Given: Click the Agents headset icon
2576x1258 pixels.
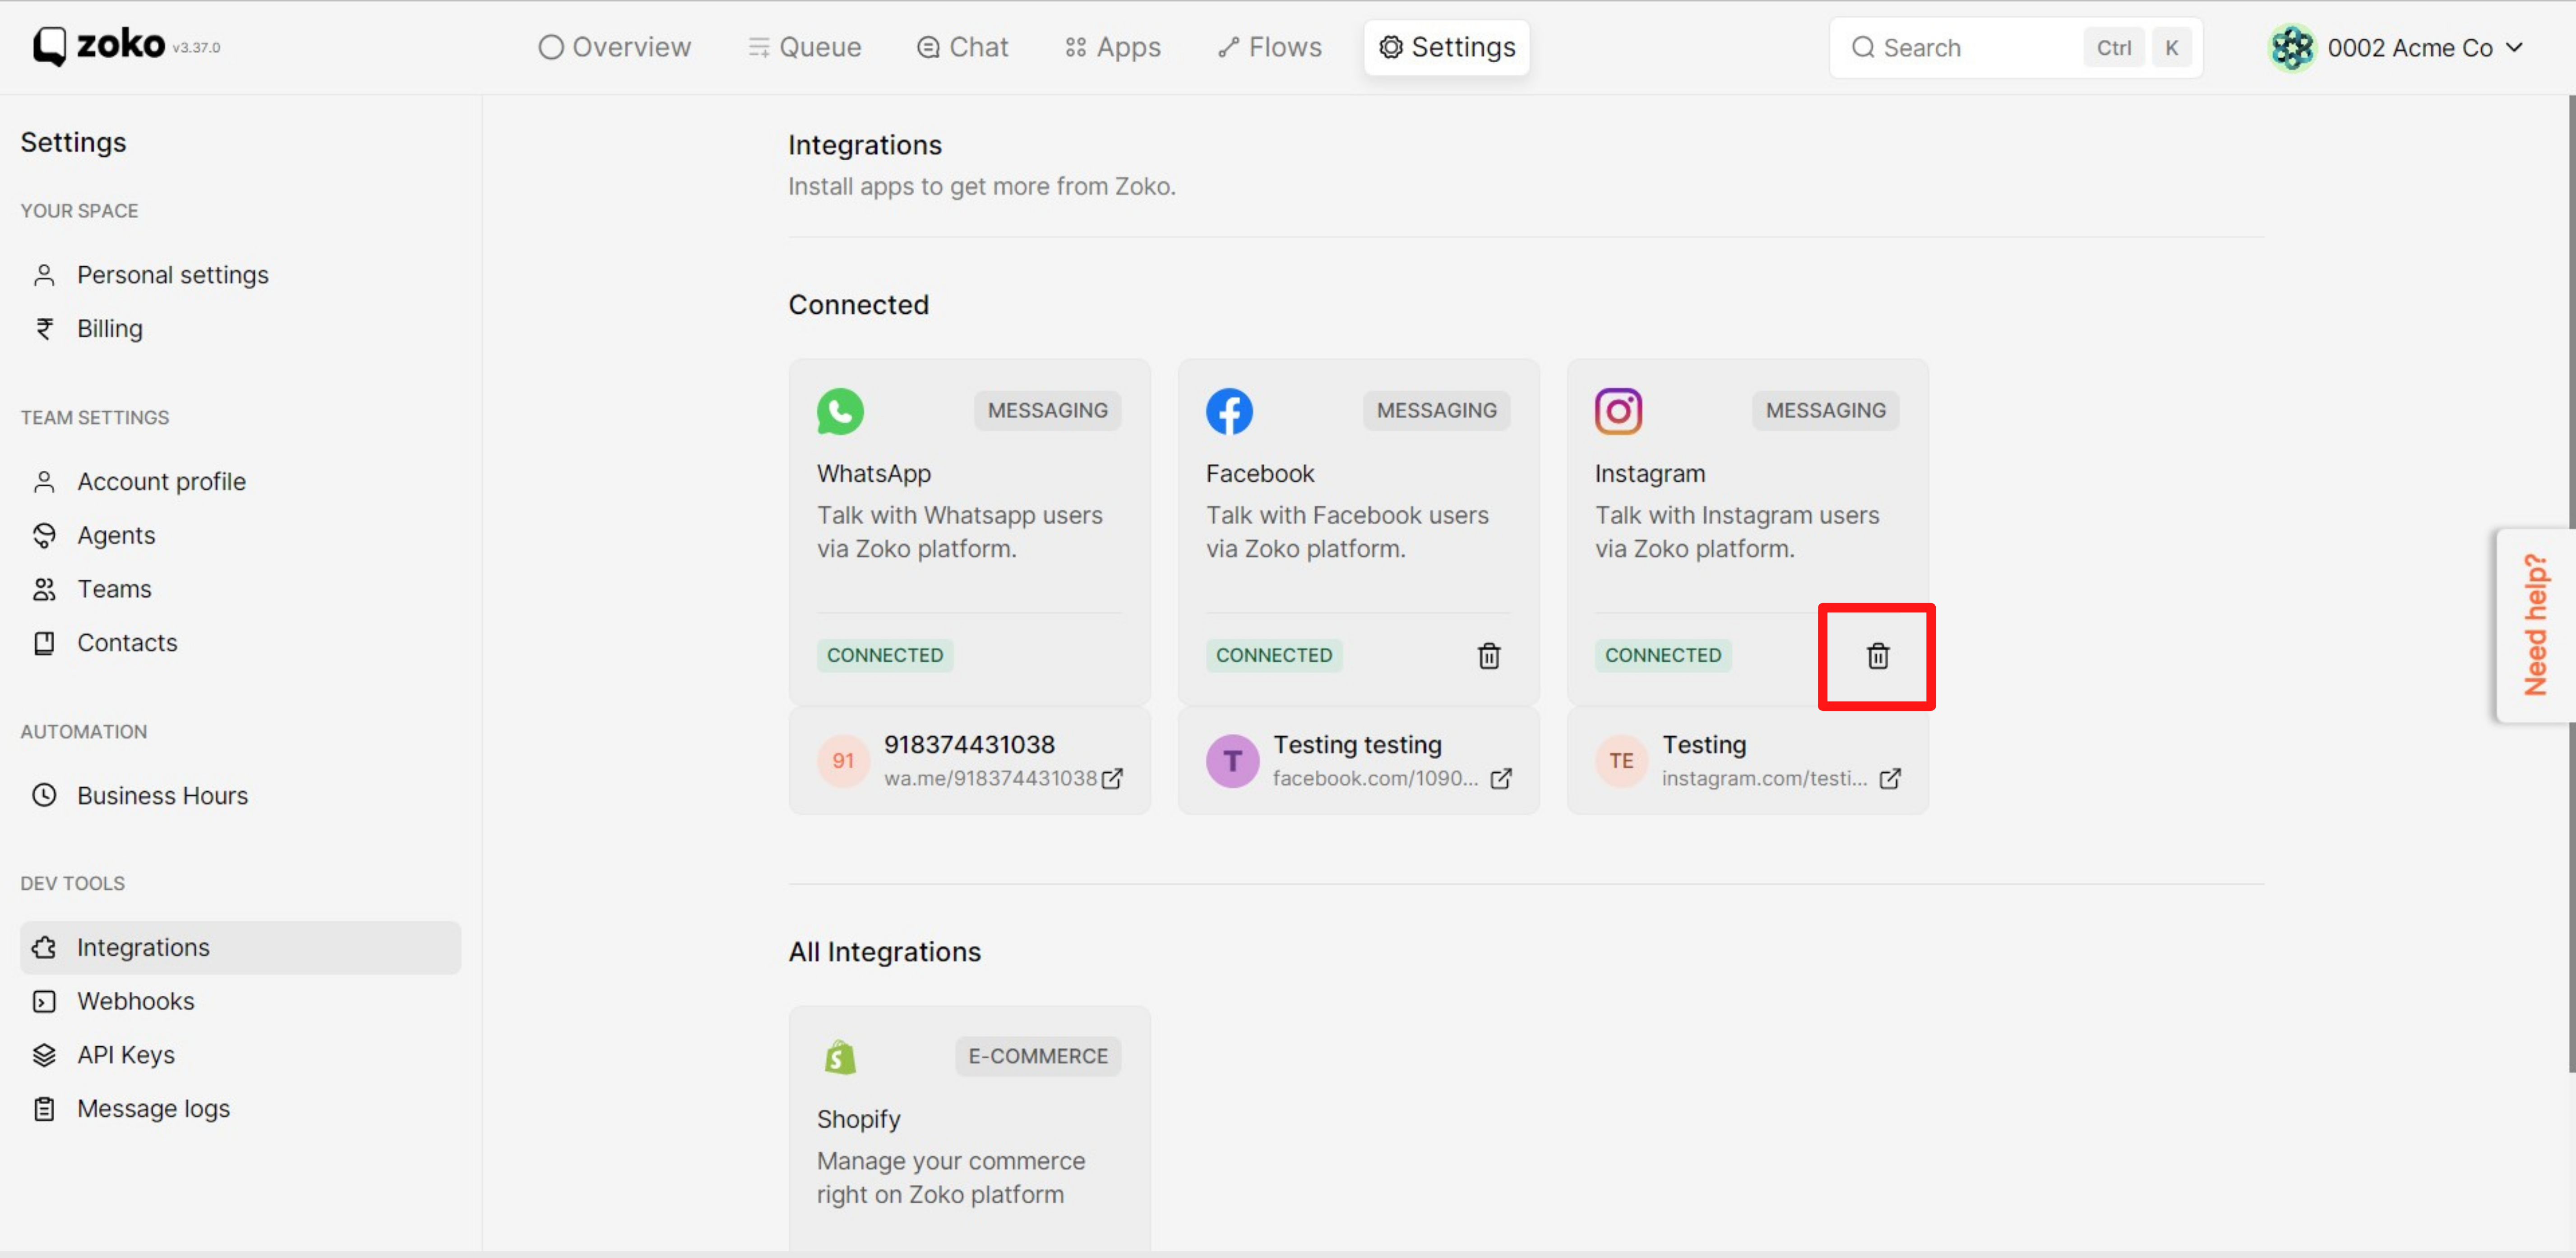Looking at the screenshot, I should click(x=44, y=535).
